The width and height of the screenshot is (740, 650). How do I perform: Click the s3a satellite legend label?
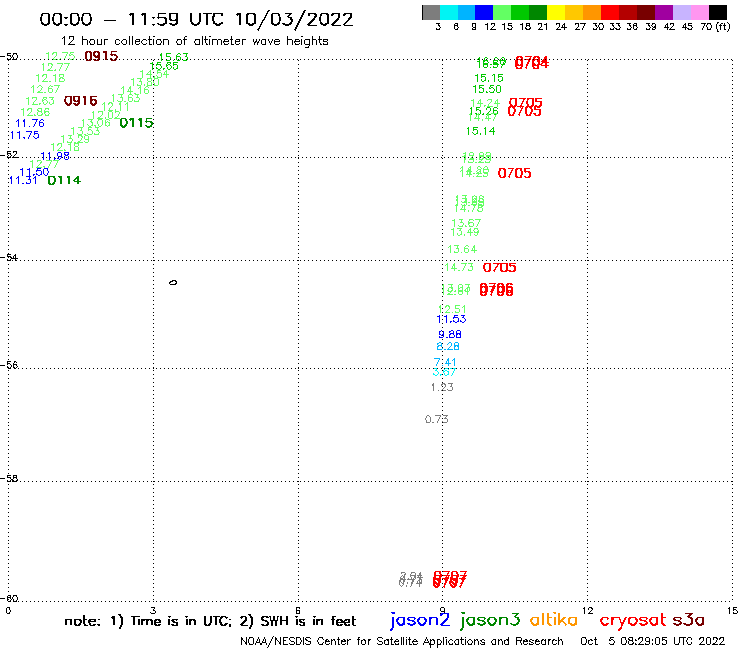coord(689,620)
